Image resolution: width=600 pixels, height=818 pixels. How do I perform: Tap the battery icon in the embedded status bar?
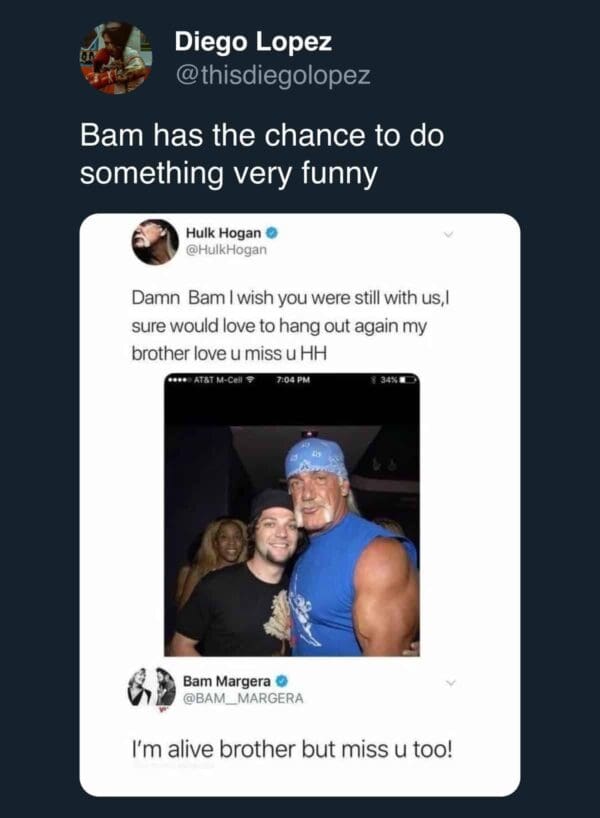(407, 380)
